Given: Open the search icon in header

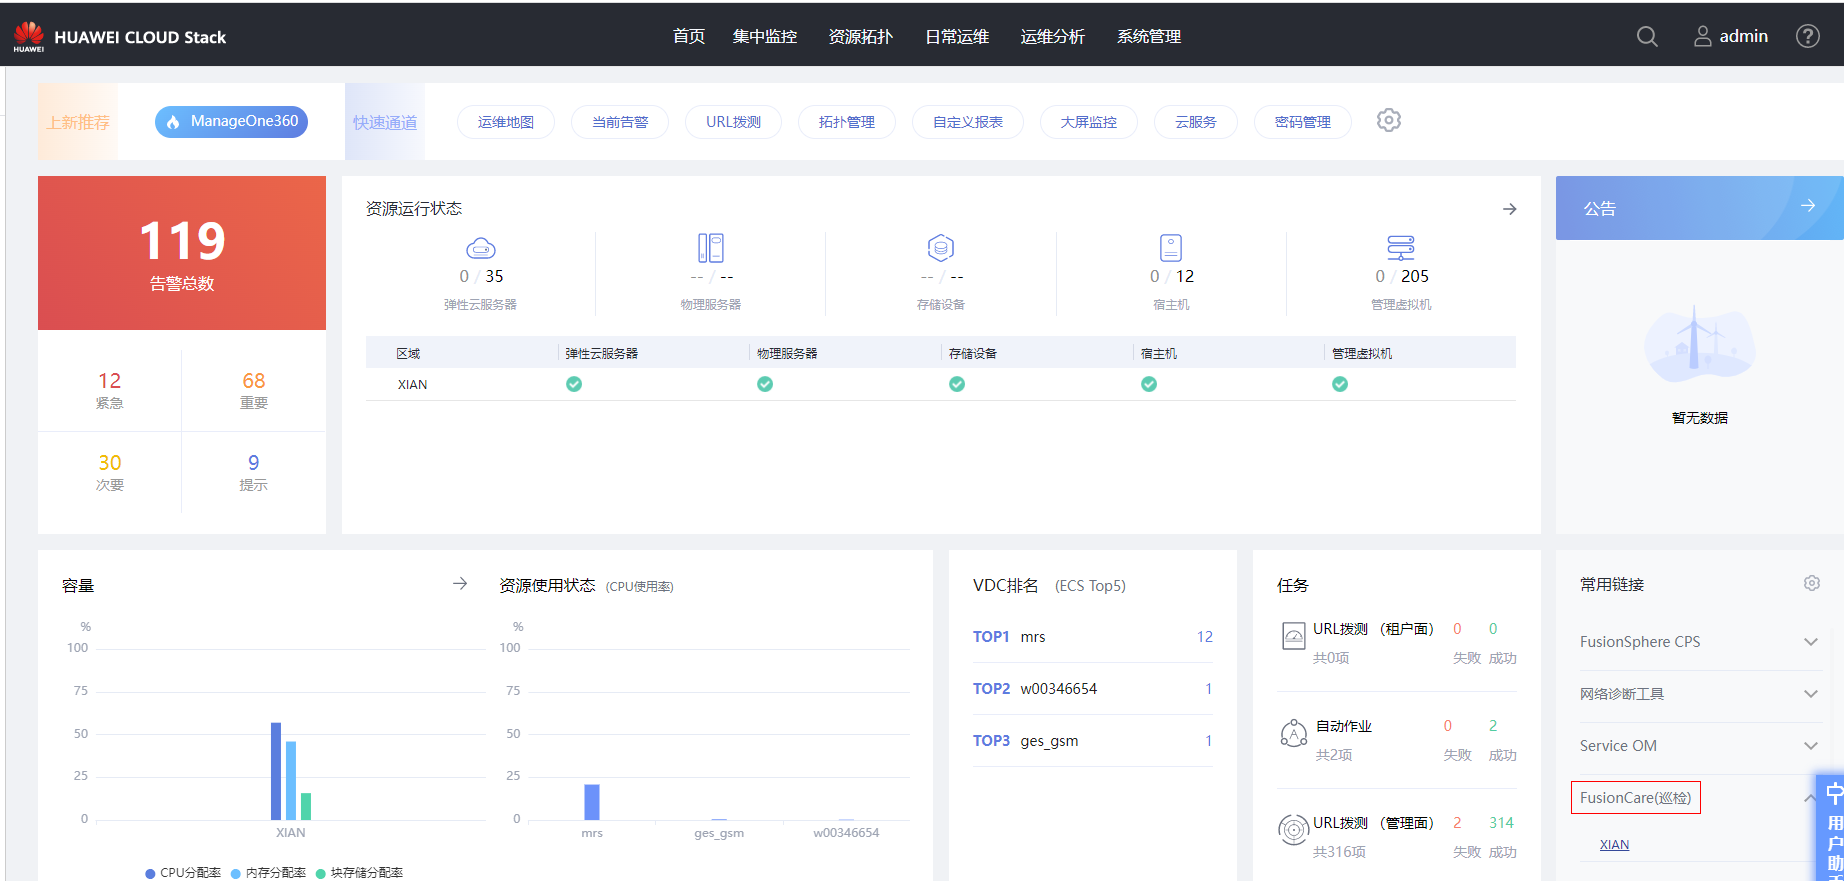Looking at the screenshot, I should point(1647,36).
